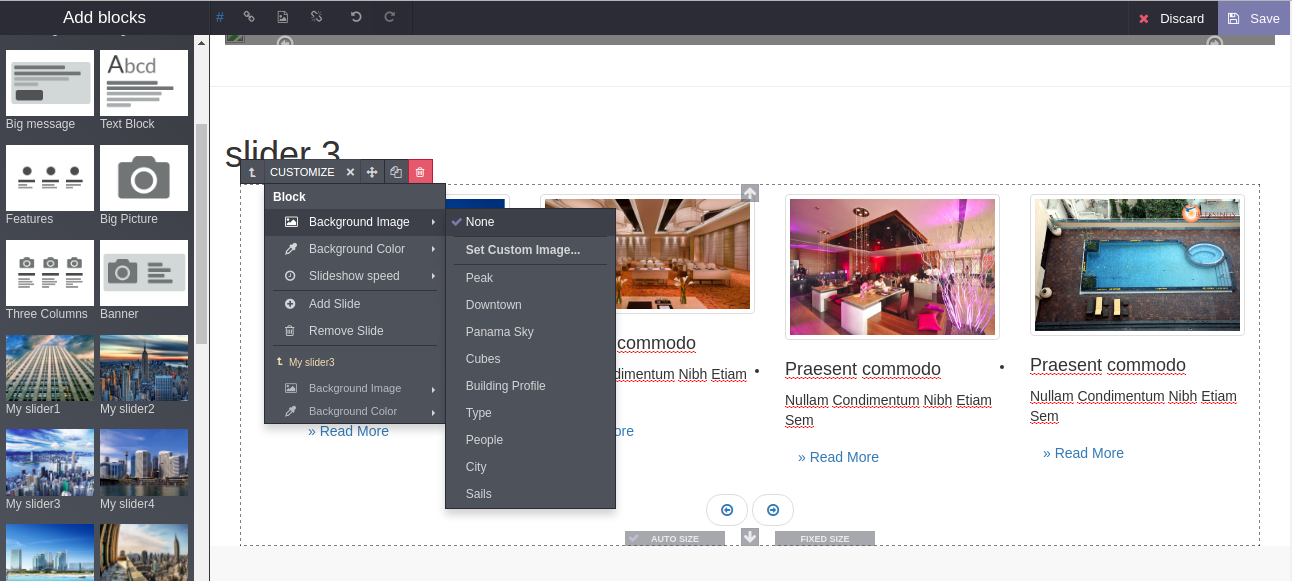Insert an image via the toolbar picture icon
The height and width of the screenshot is (581, 1292).
pyautogui.click(x=283, y=18)
